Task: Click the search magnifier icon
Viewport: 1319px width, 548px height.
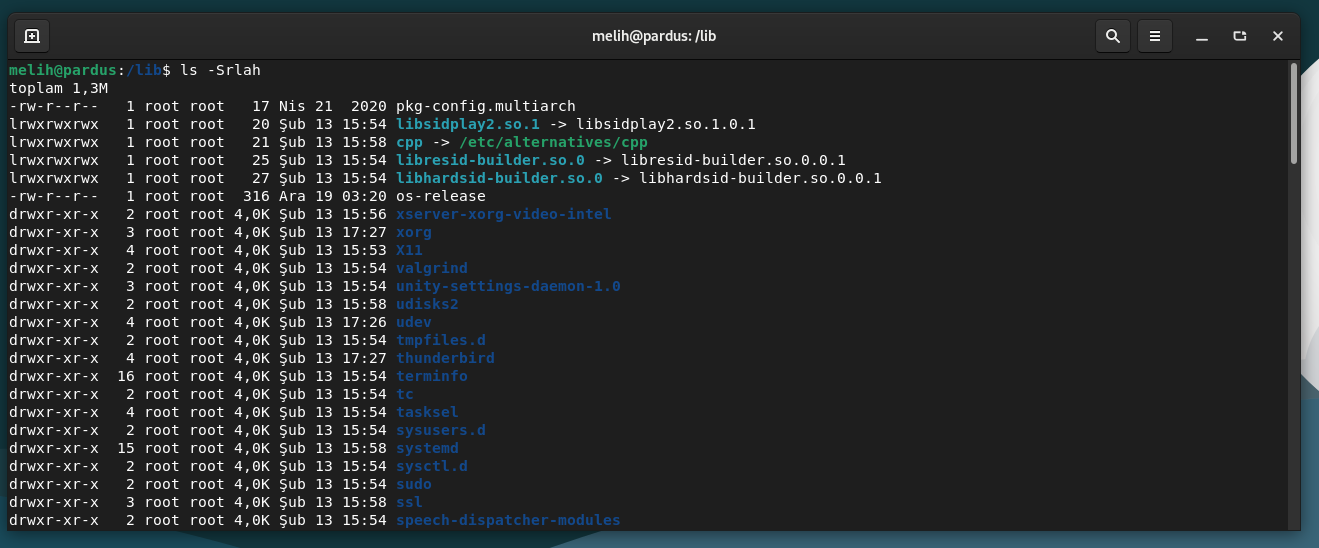Action: (x=1112, y=36)
